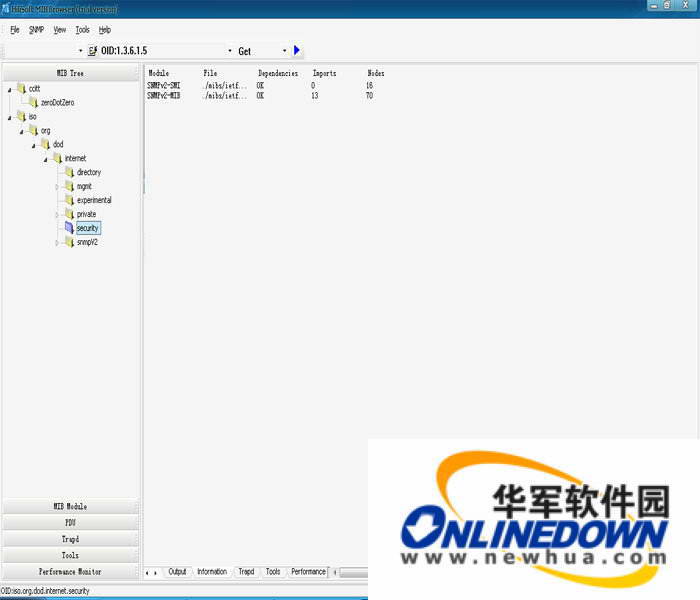Collapse the ccitt tree node
The height and width of the screenshot is (600, 700).
pyautogui.click(x=9, y=90)
